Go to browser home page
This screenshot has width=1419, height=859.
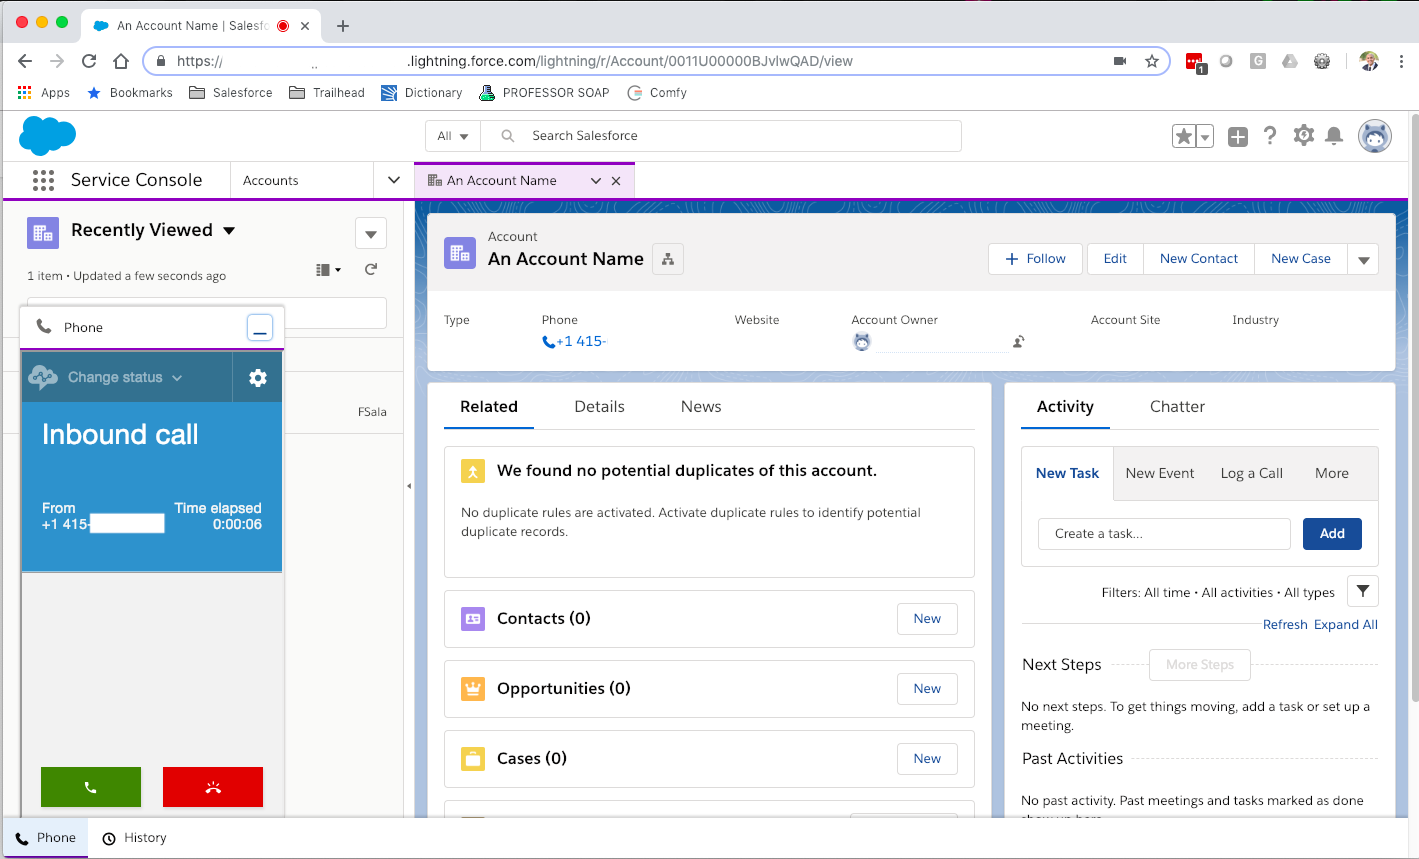[121, 61]
